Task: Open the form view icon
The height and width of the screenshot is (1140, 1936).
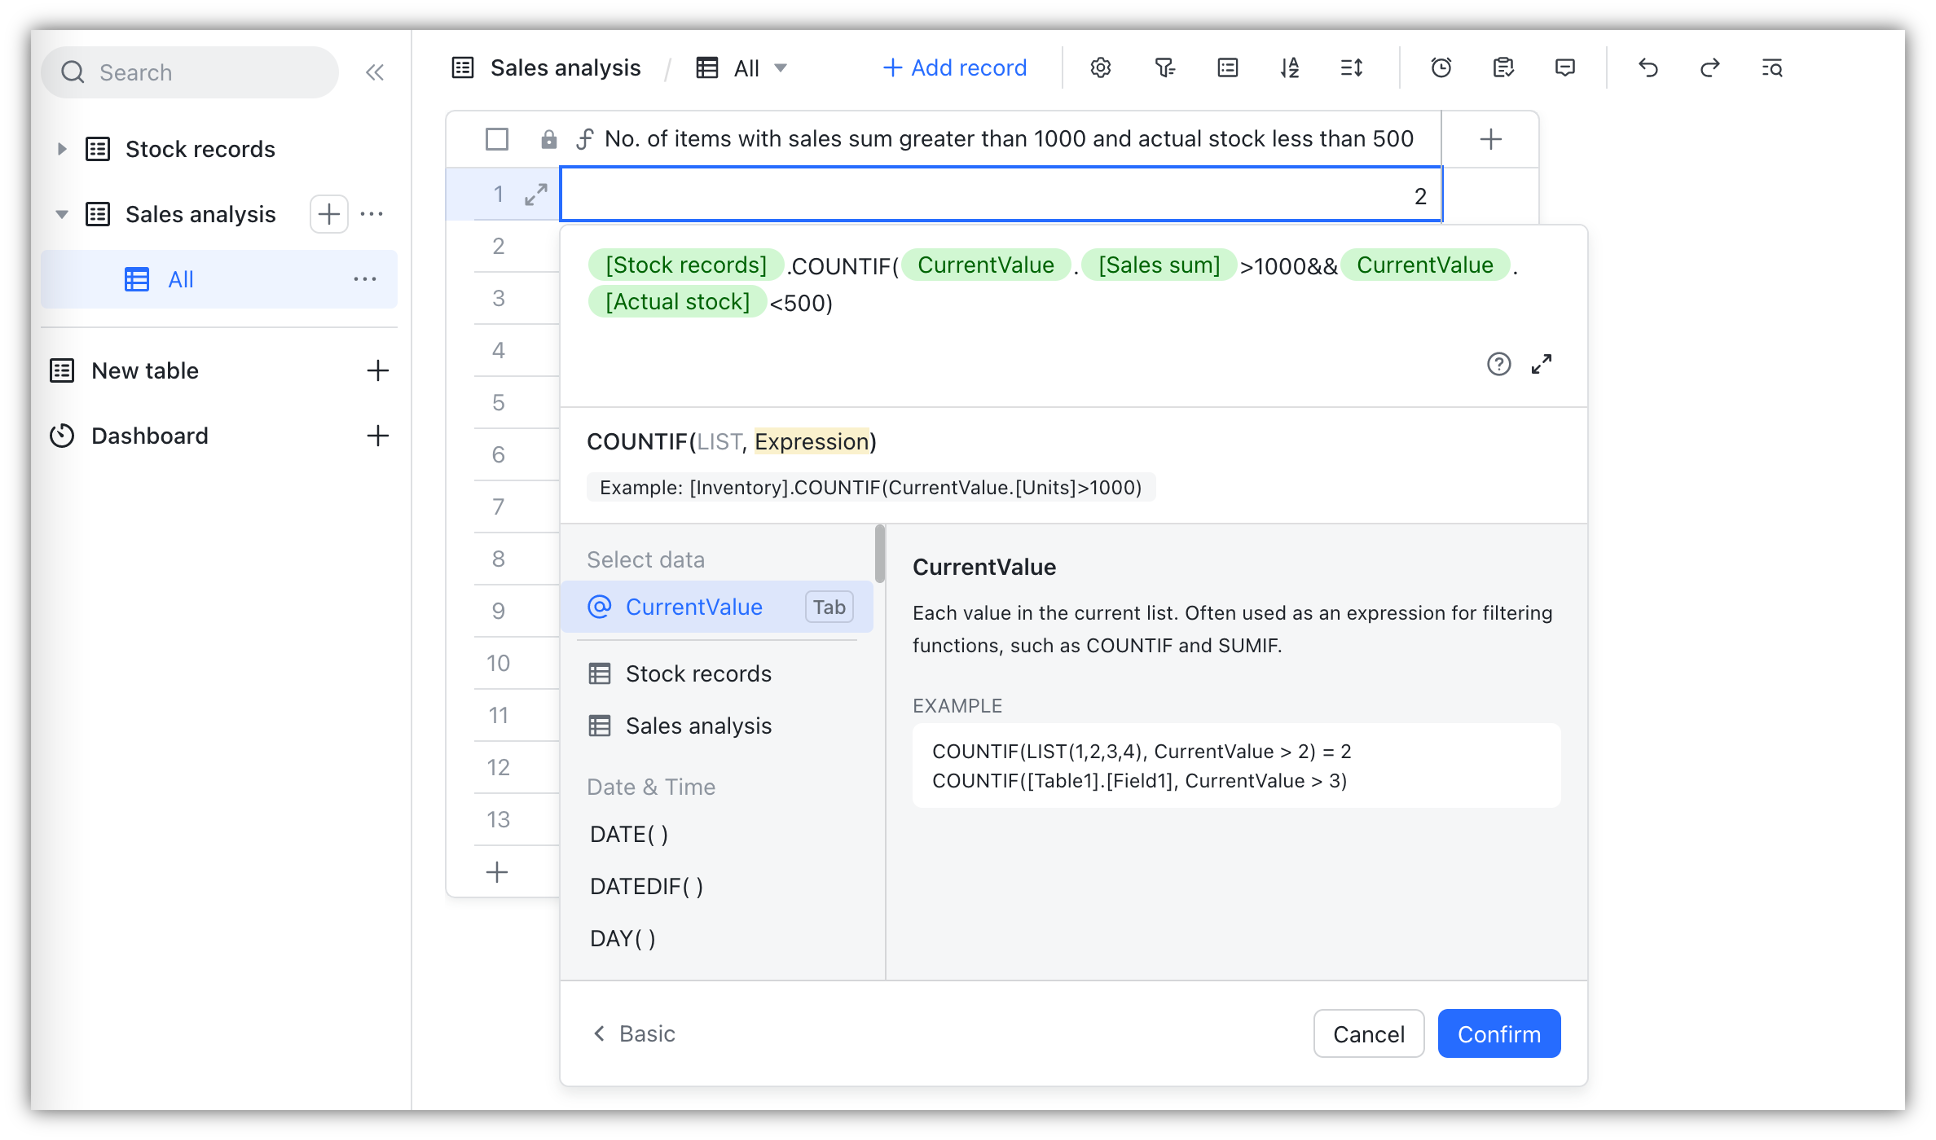Action: click(1503, 68)
